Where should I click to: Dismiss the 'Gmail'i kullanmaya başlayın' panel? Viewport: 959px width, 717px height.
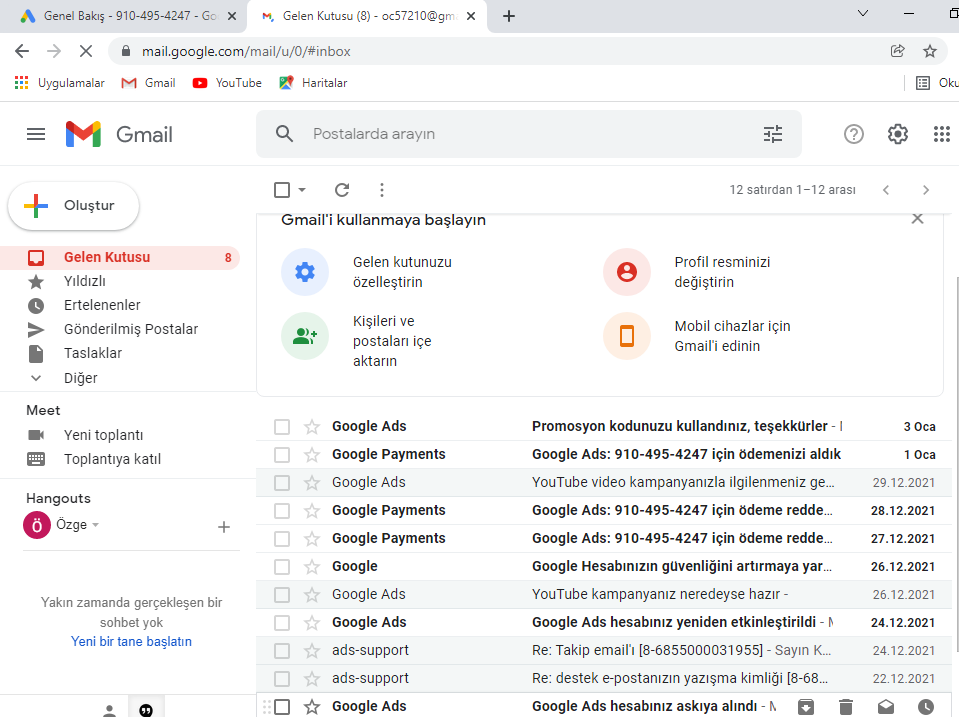tap(917, 218)
